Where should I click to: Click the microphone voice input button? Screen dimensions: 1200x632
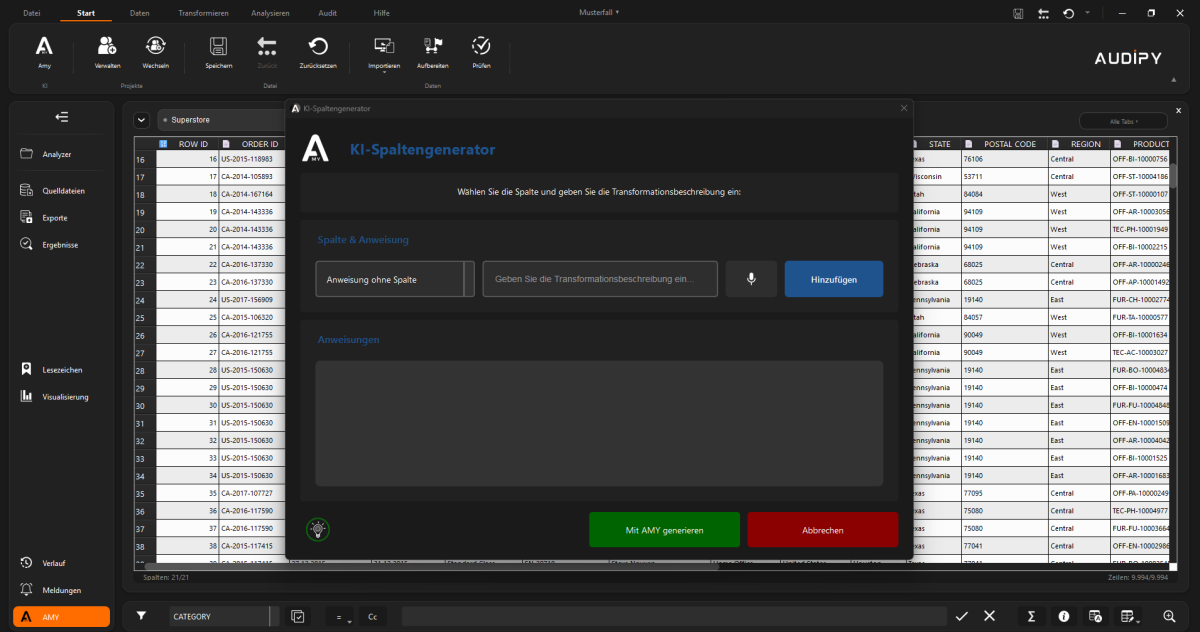(x=751, y=279)
